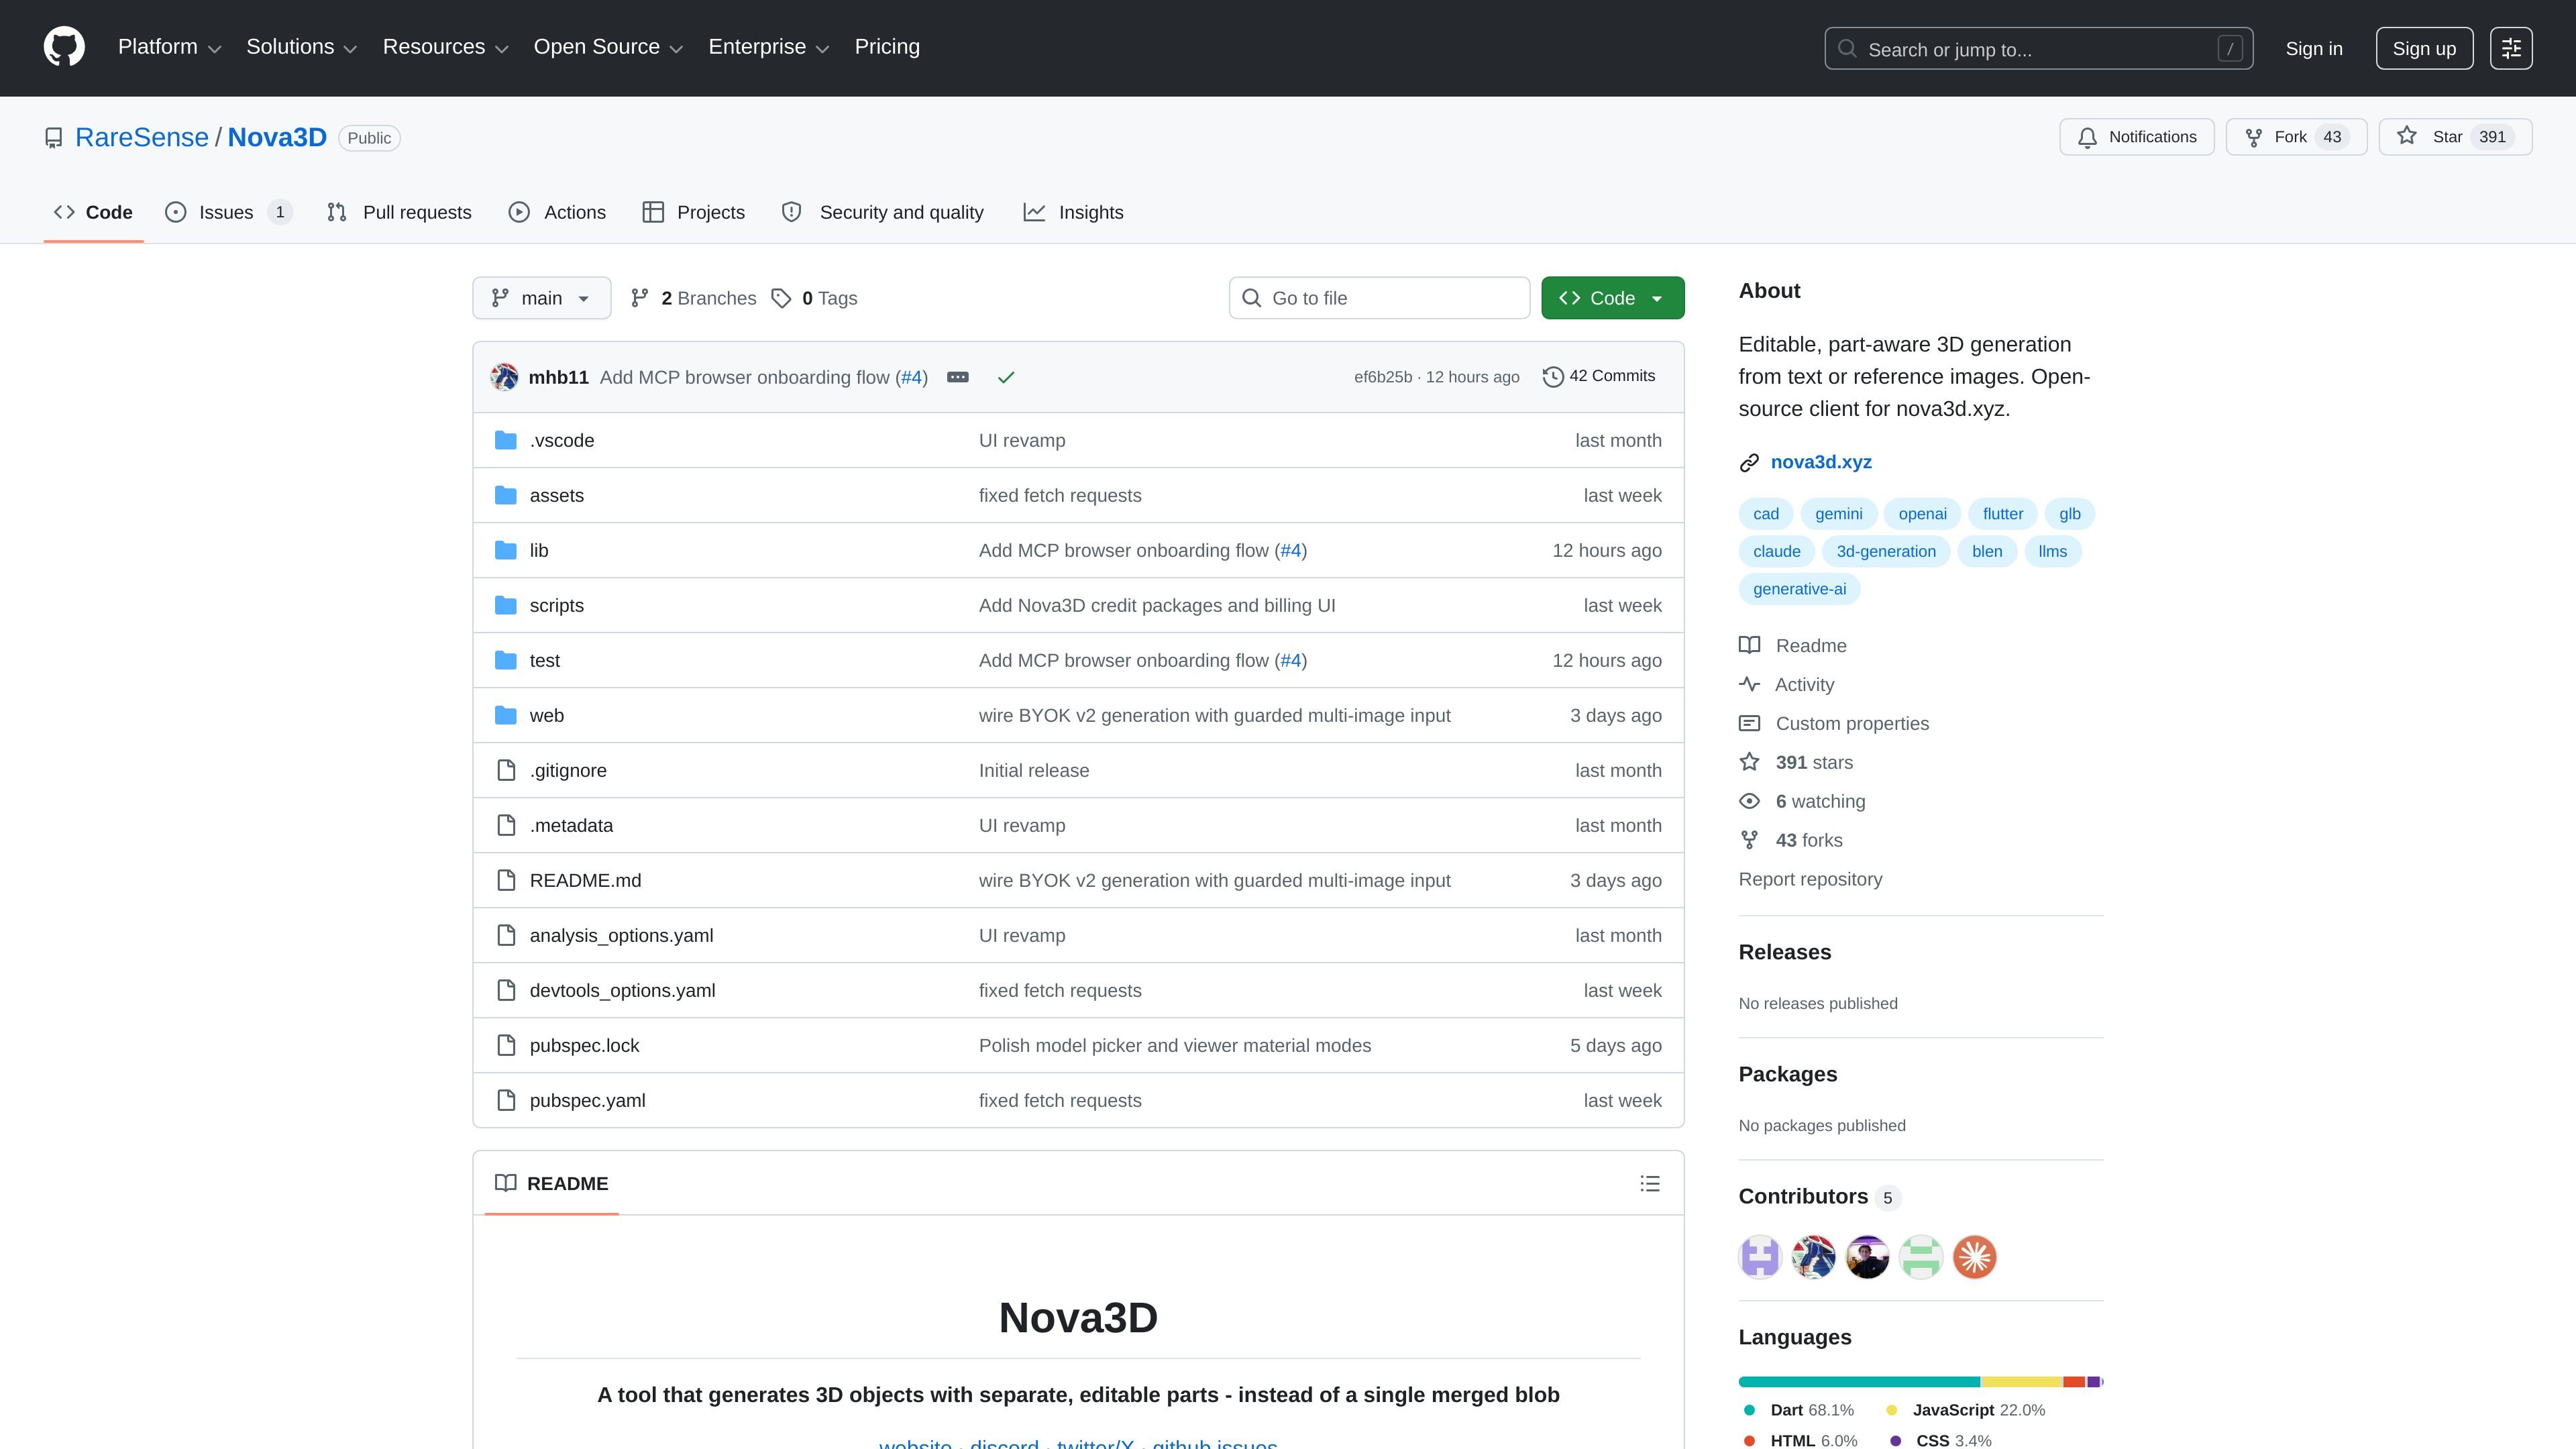Click the flutter topic tag
Screen dimensions: 2576x1449
[2003, 514]
